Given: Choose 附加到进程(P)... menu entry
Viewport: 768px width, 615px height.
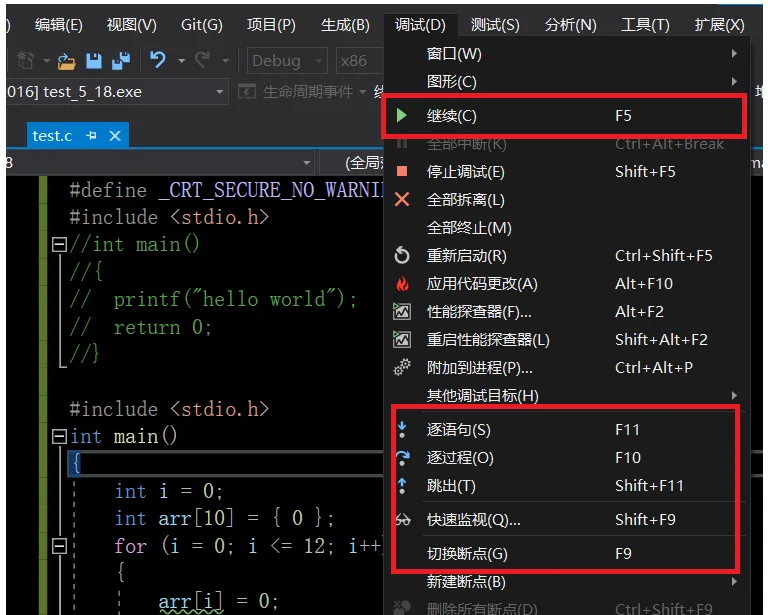Looking at the screenshot, I should [567, 367].
